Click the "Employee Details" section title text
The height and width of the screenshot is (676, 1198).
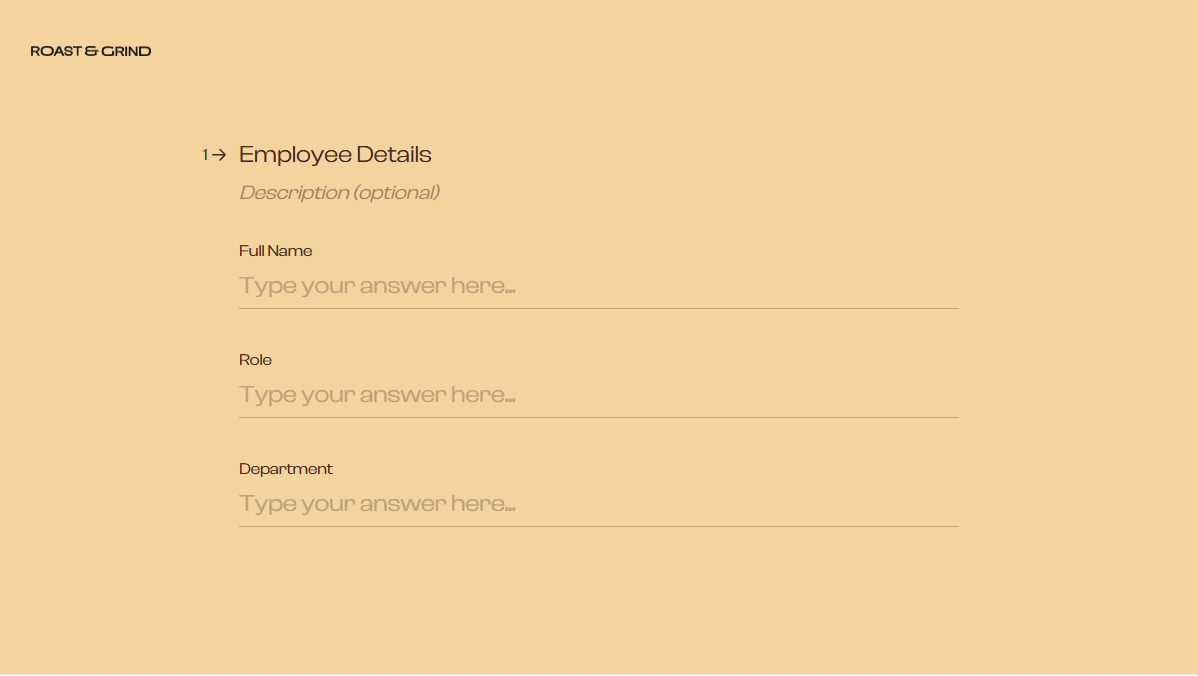tap(335, 154)
